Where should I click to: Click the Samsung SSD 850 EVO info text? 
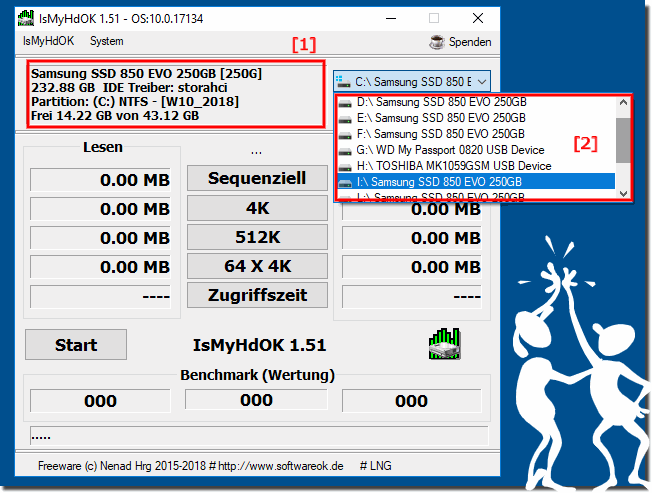(146, 74)
